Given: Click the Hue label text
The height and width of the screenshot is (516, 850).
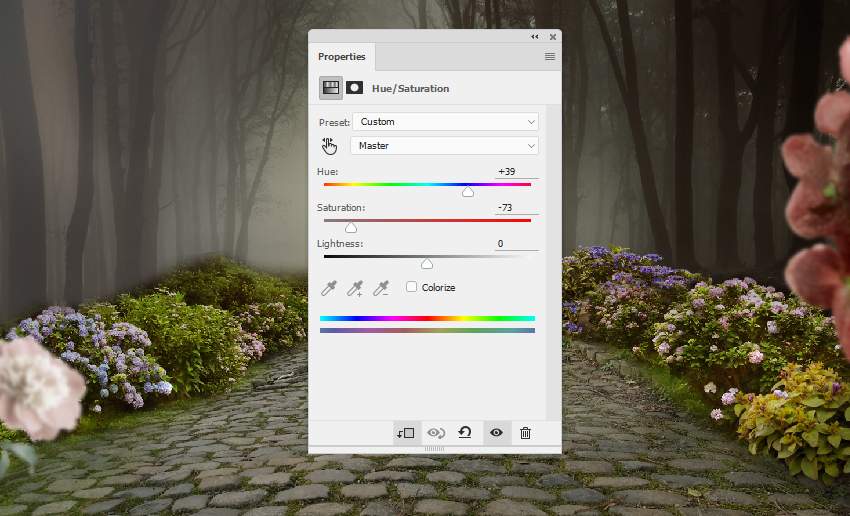Looking at the screenshot, I should click(327, 171).
